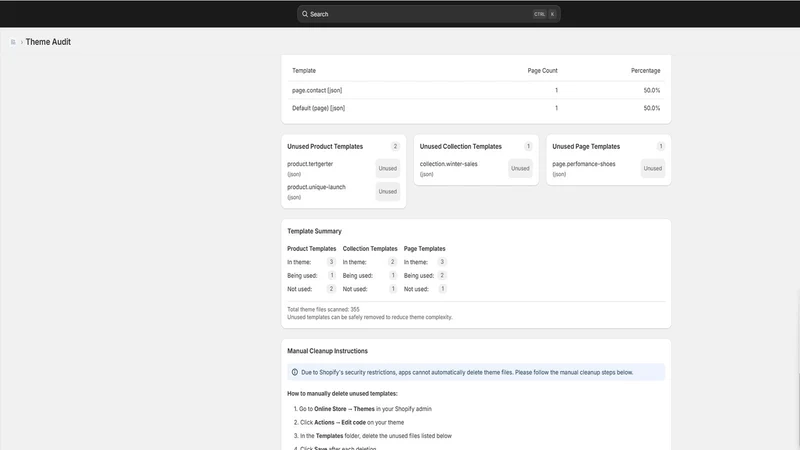Viewport: 800px width, 450px height.
Task: Click the Collection Templates summary column title
Action: pyautogui.click(x=370, y=249)
